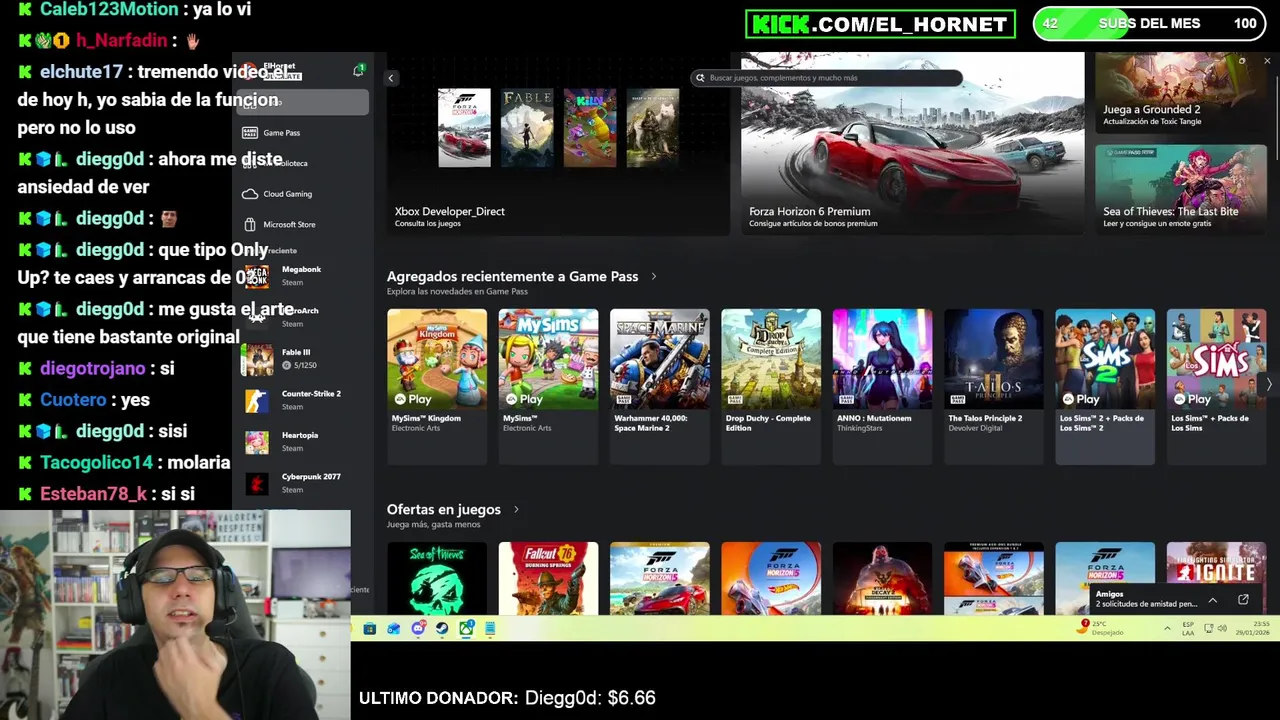
Task: Open the 'Juega a Grounded 2' tile
Action: [1181, 92]
